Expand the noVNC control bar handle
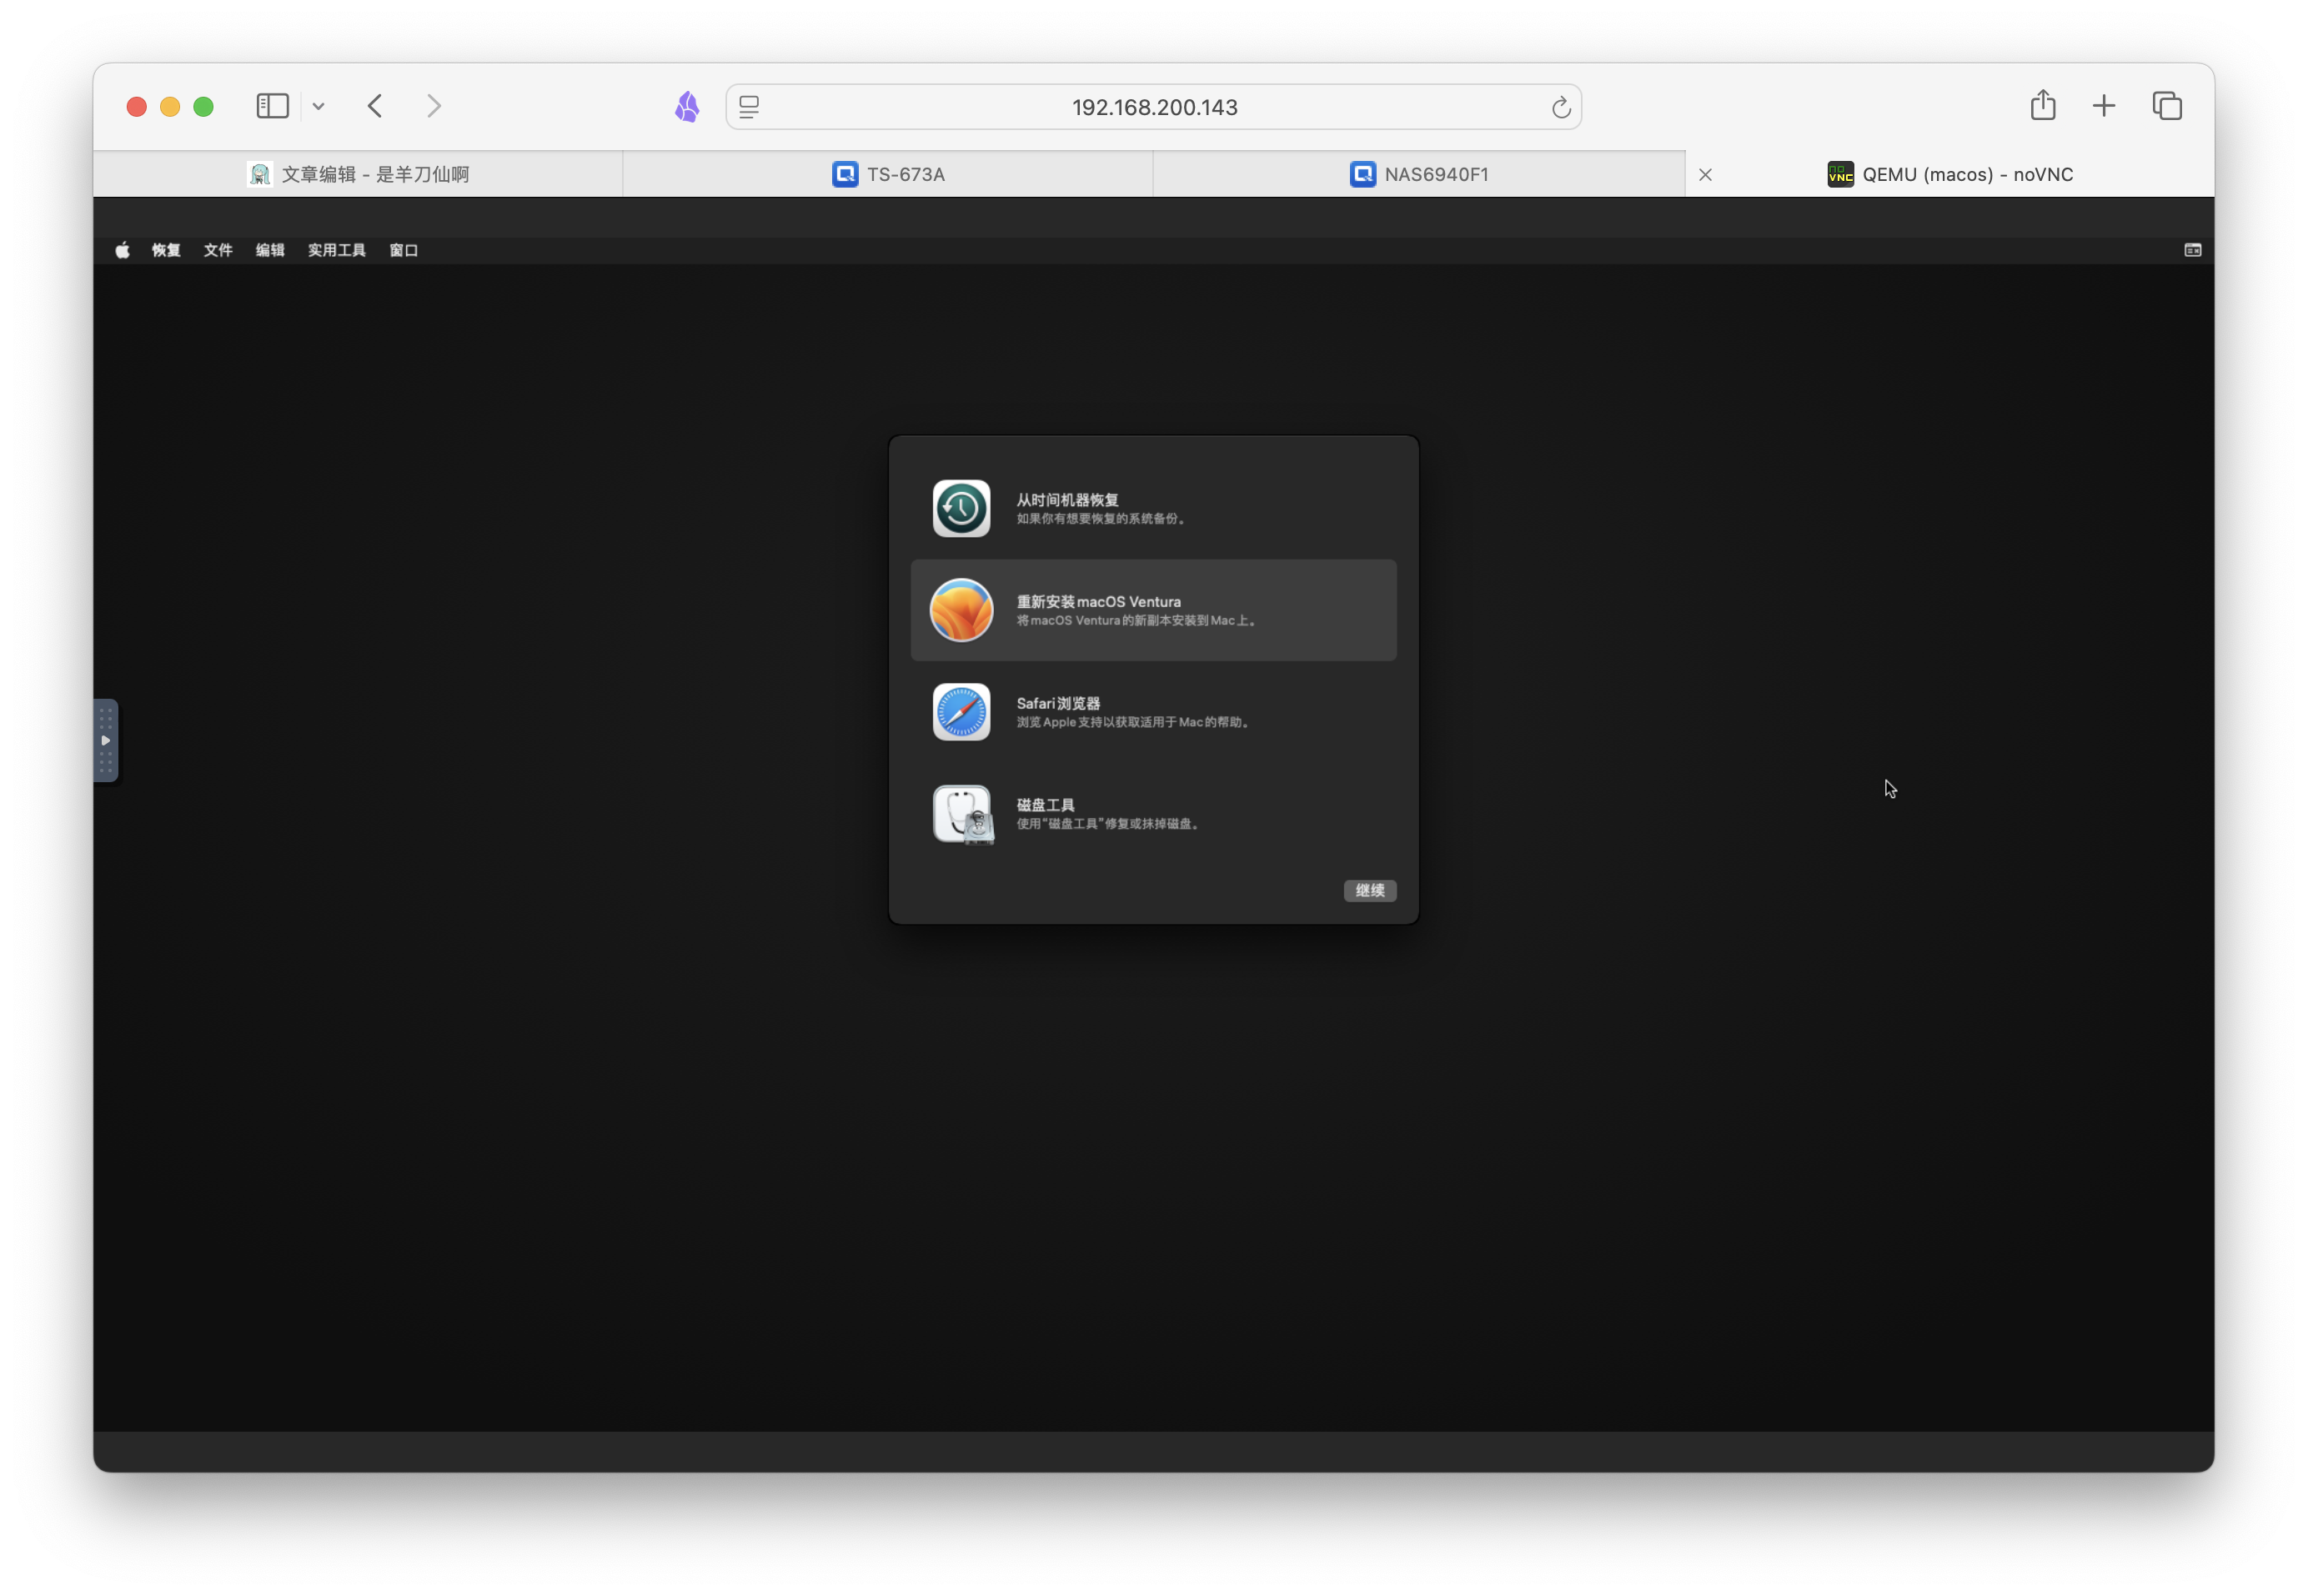2308x1596 pixels. click(x=106, y=740)
